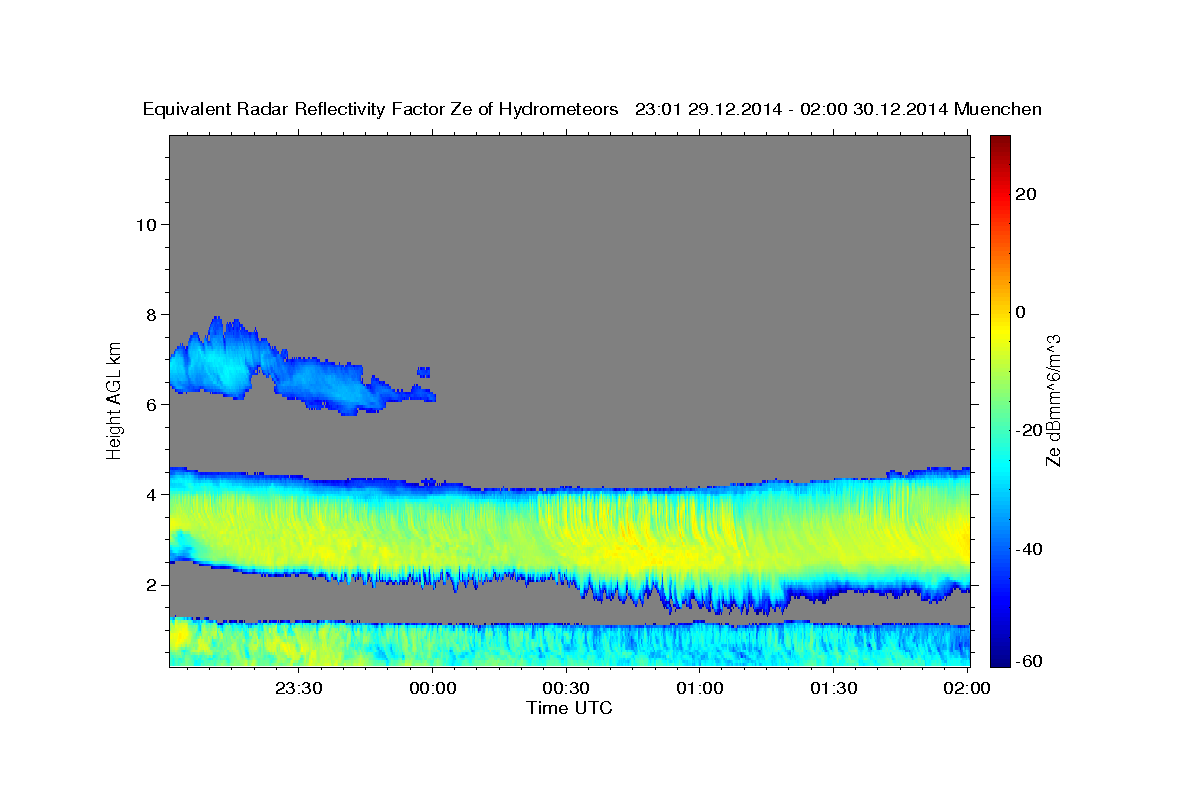1200x800 pixels.
Task: Click the 'Time UTC' axis label
Action: coord(569,708)
